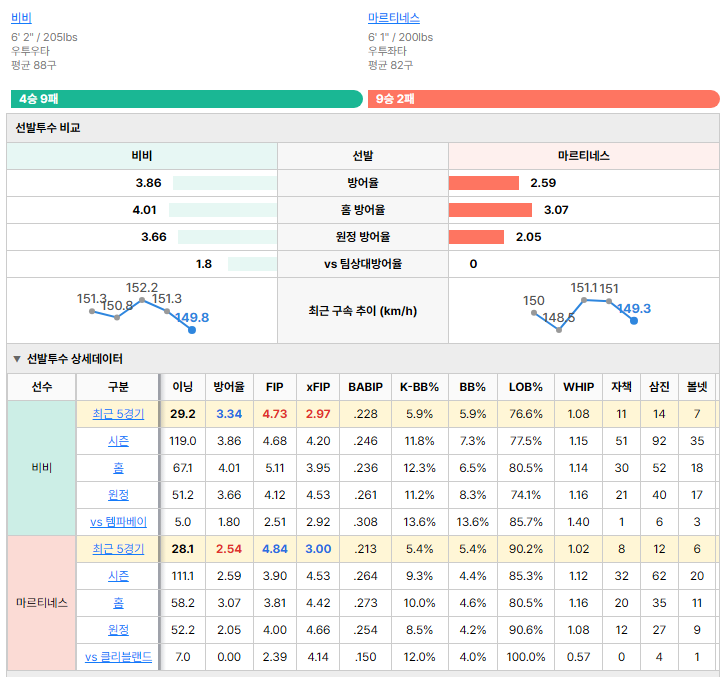Screen dimensions: 726x677
Task: Open 마르티네스's 원정 stats link
Action: point(118,630)
